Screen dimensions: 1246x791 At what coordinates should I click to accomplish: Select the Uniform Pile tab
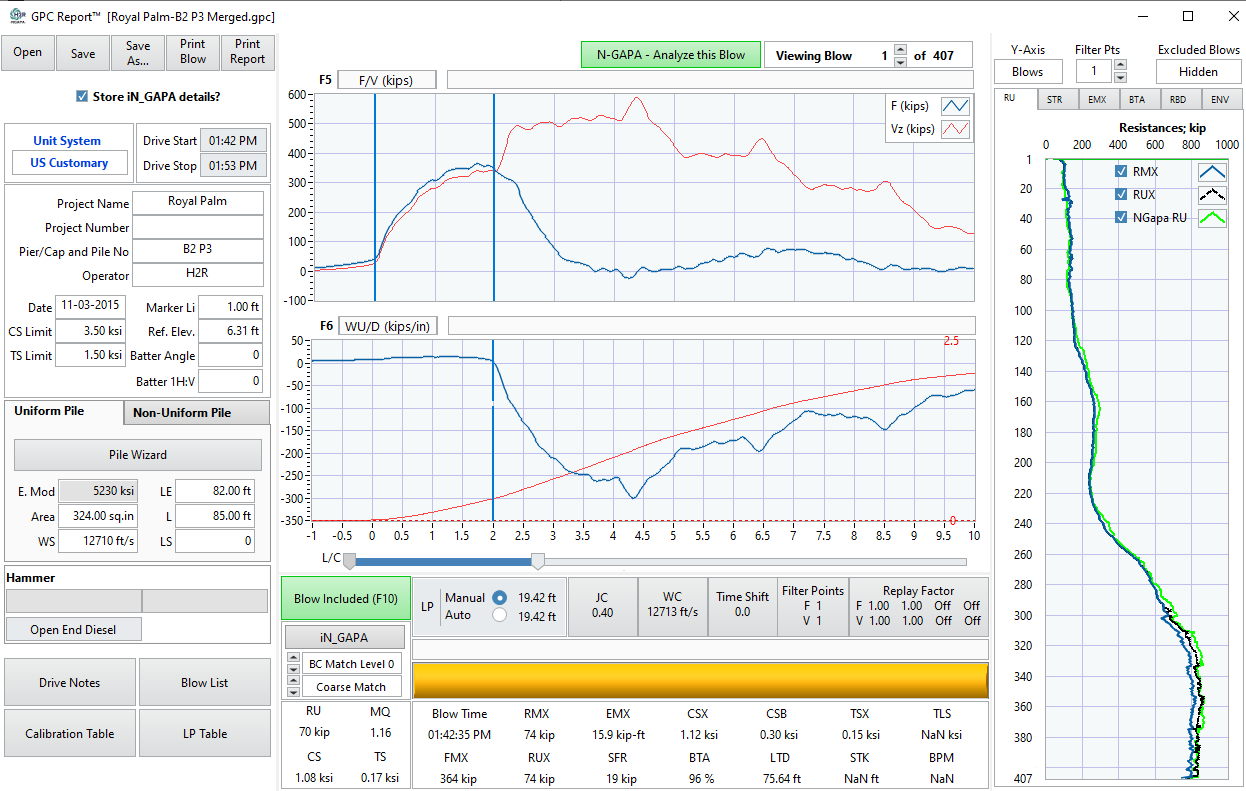pyautogui.click(x=63, y=412)
